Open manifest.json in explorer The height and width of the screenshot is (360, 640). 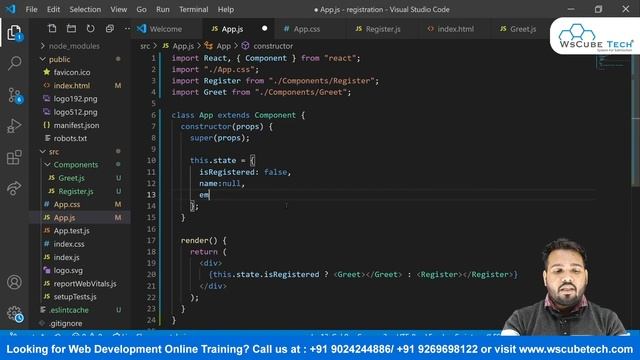76,125
